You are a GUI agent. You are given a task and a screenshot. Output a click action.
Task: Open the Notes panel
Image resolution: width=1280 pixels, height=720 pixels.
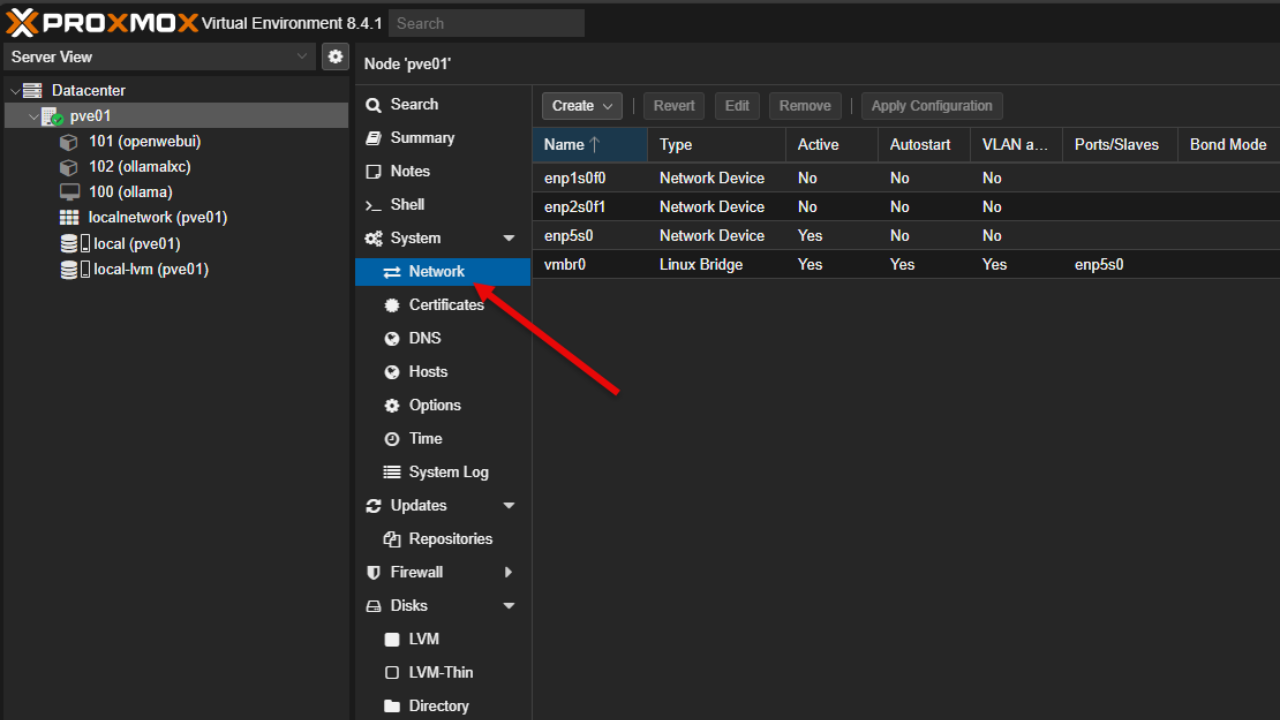411,171
